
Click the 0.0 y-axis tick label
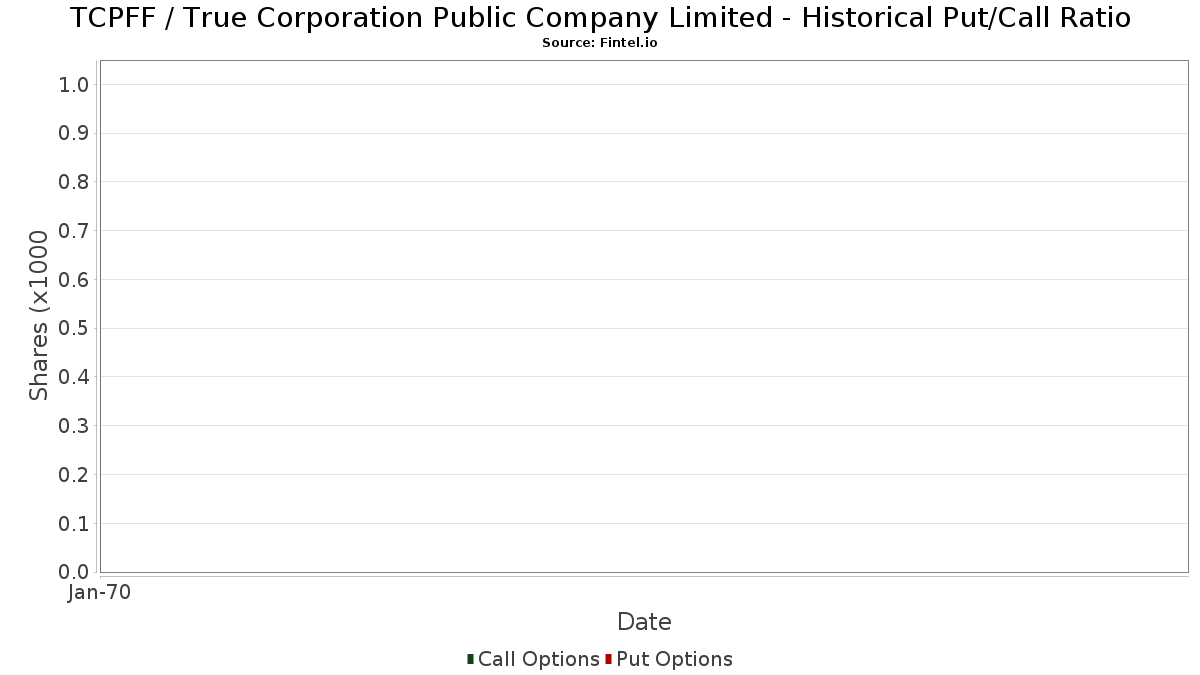pyautogui.click(x=74, y=572)
